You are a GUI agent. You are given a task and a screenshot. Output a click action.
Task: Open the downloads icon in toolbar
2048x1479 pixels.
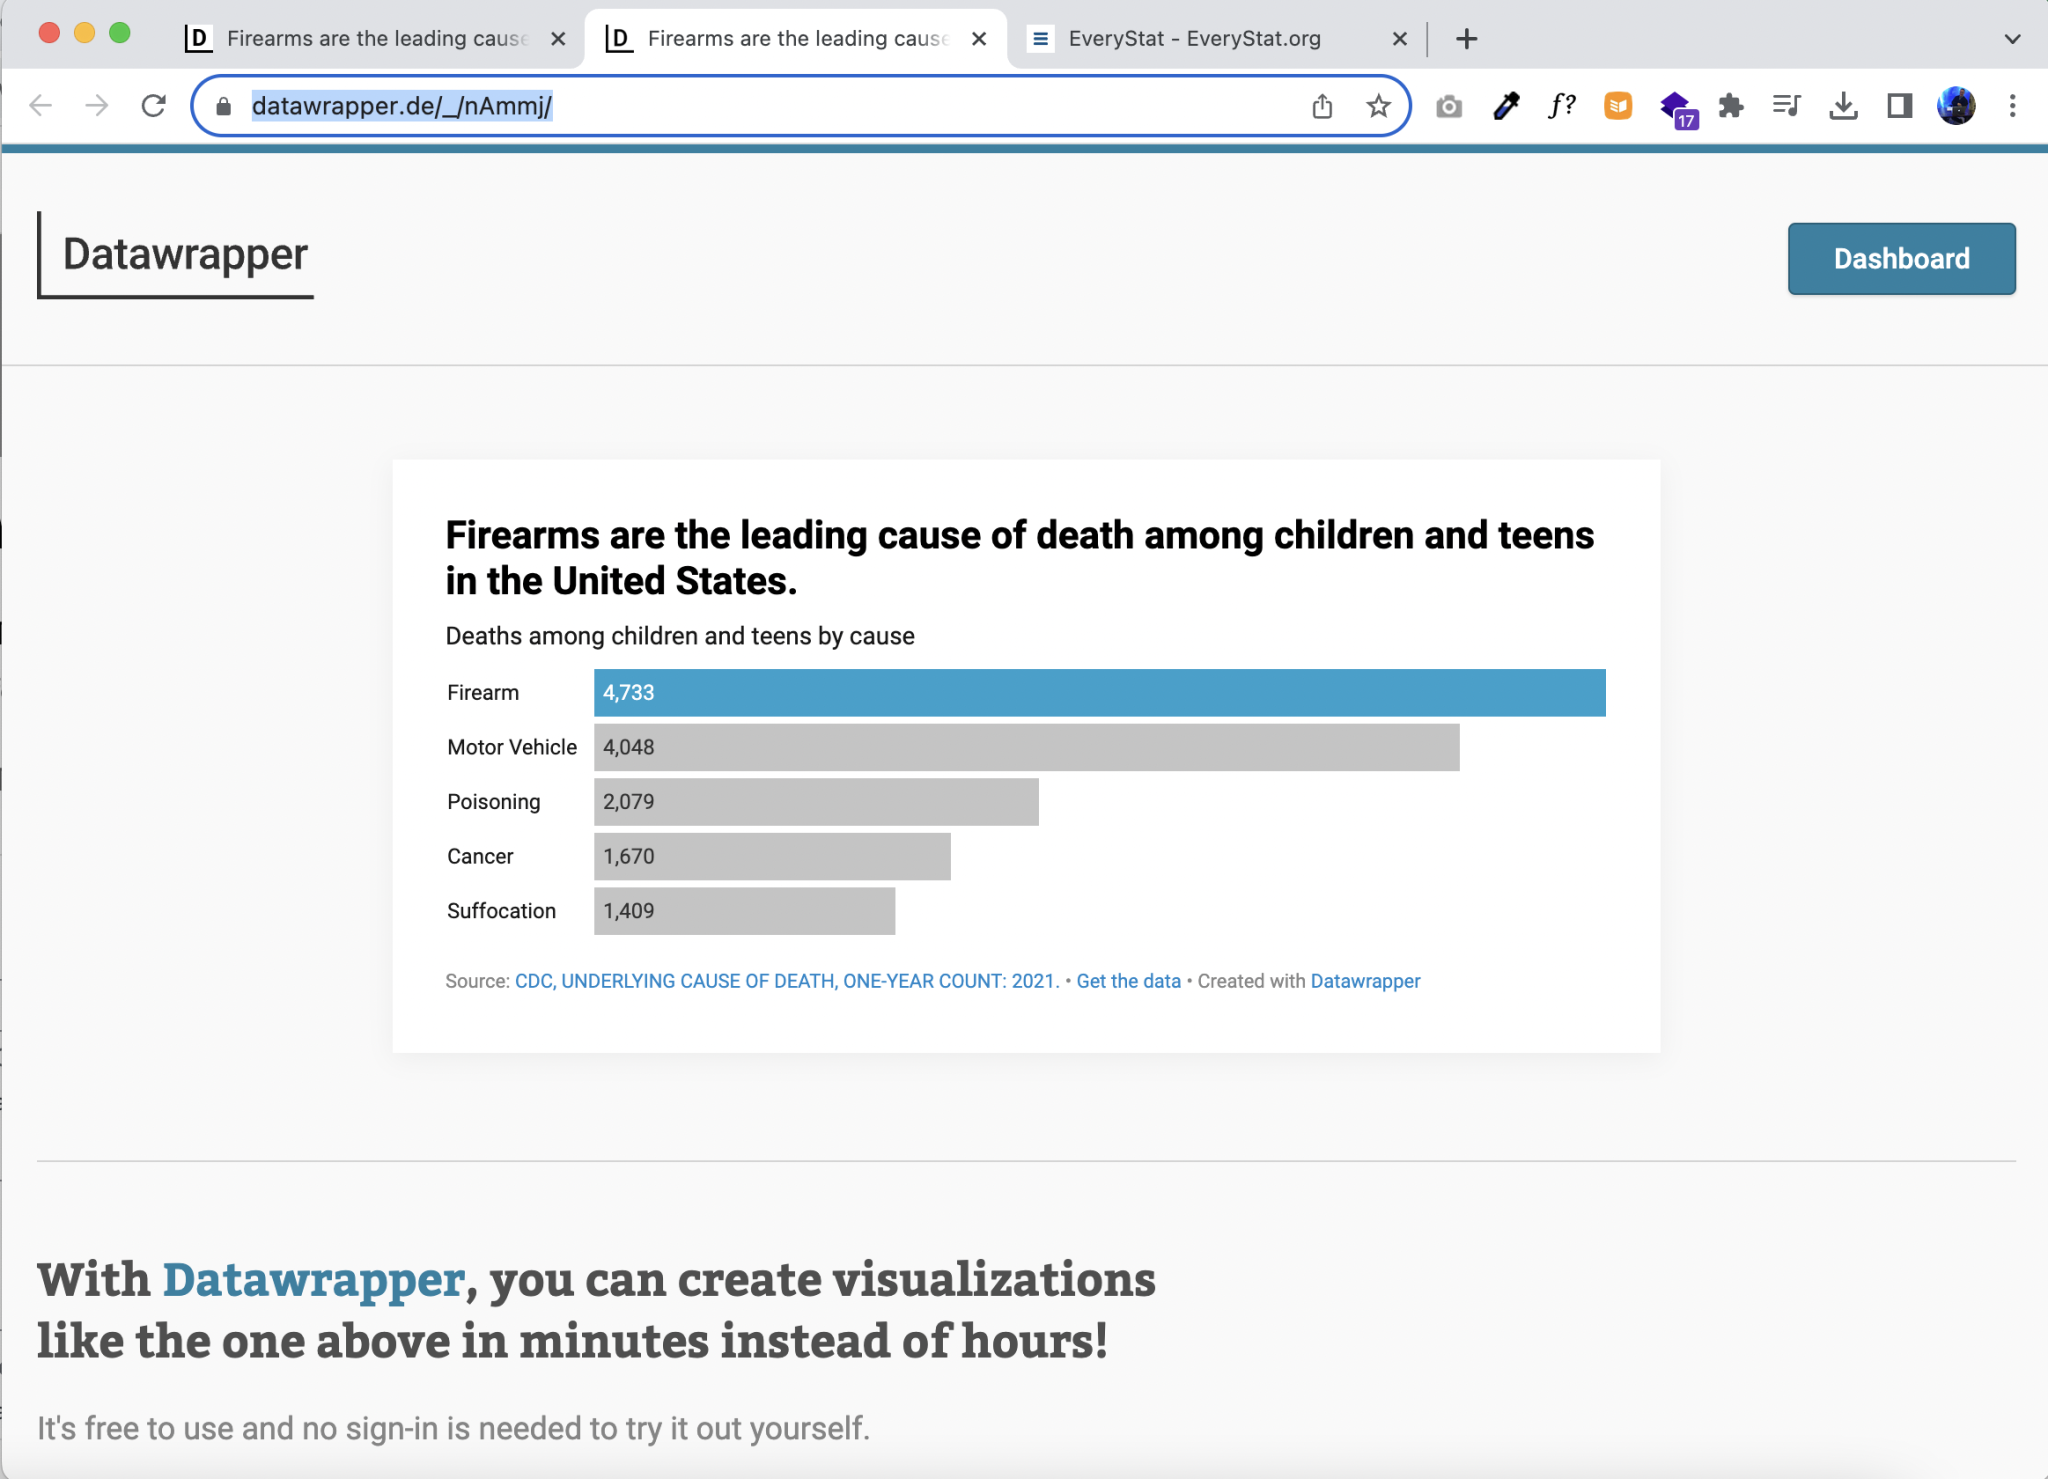click(x=1843, y=106)
